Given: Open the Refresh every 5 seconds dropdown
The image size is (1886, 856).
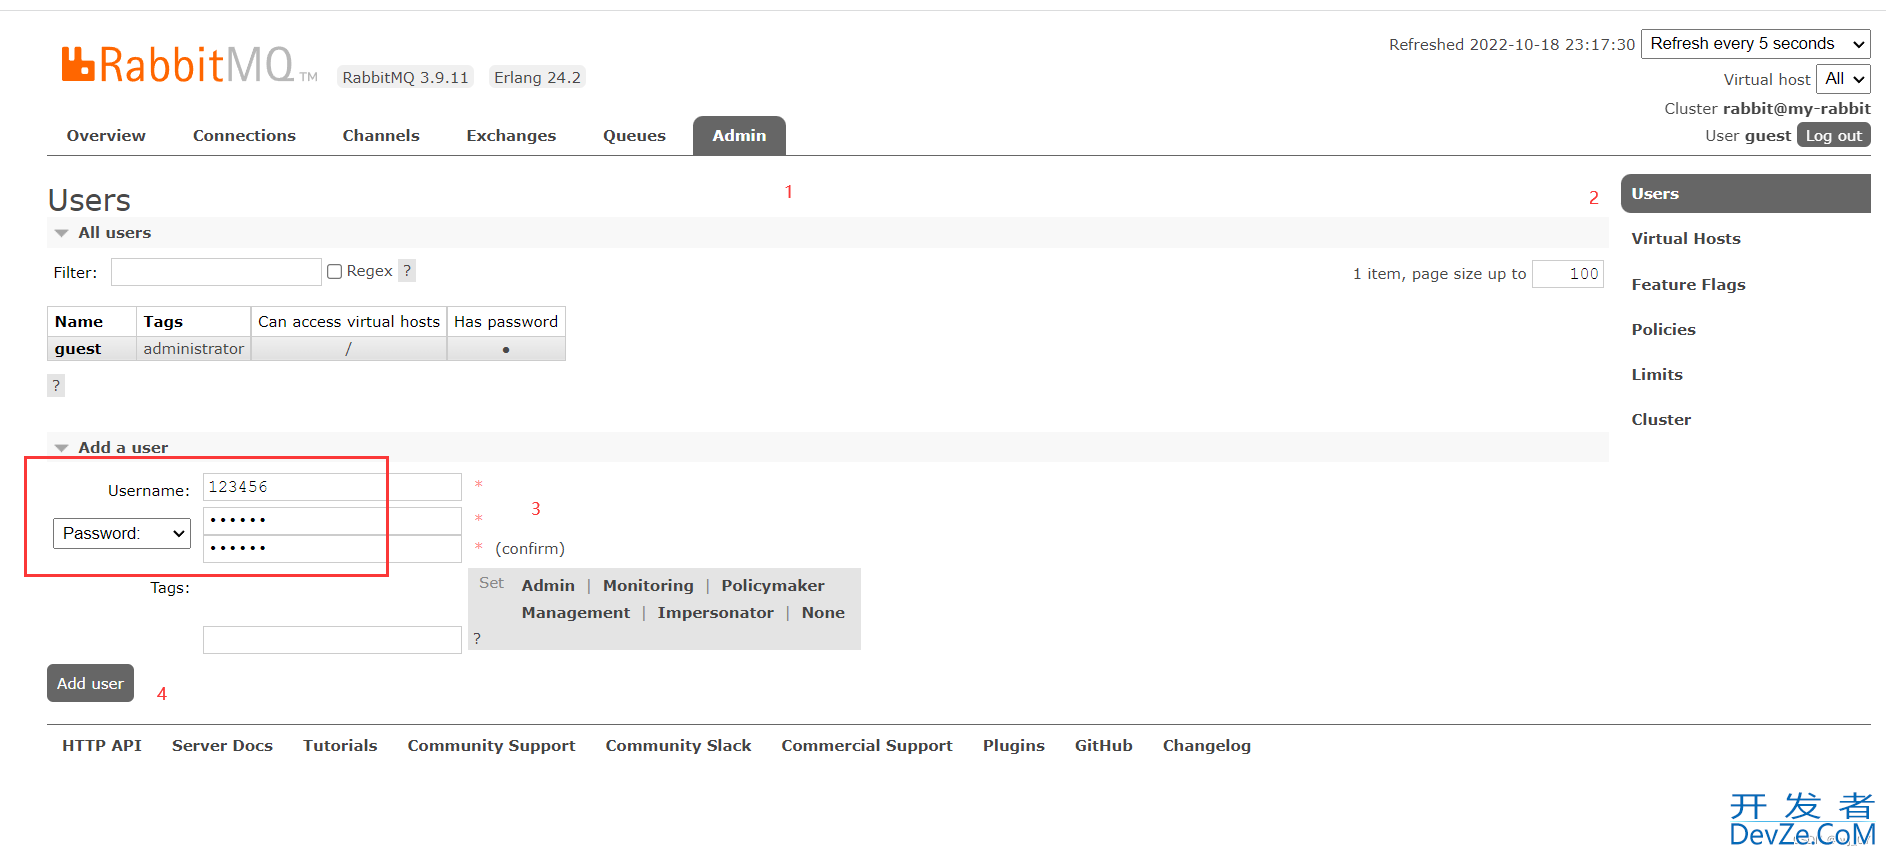Looking at the screenshot, I should 1756,44.
